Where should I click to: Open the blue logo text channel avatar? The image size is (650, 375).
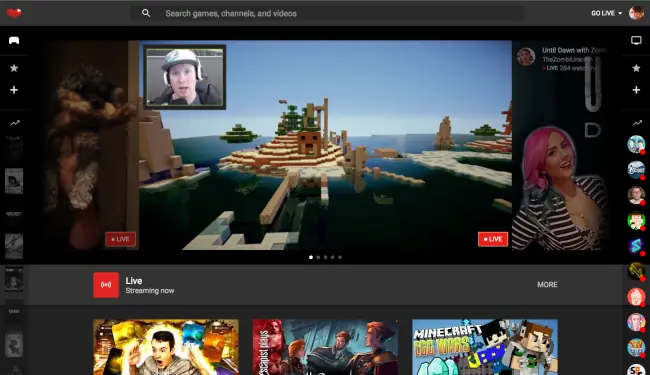point(636,169)
